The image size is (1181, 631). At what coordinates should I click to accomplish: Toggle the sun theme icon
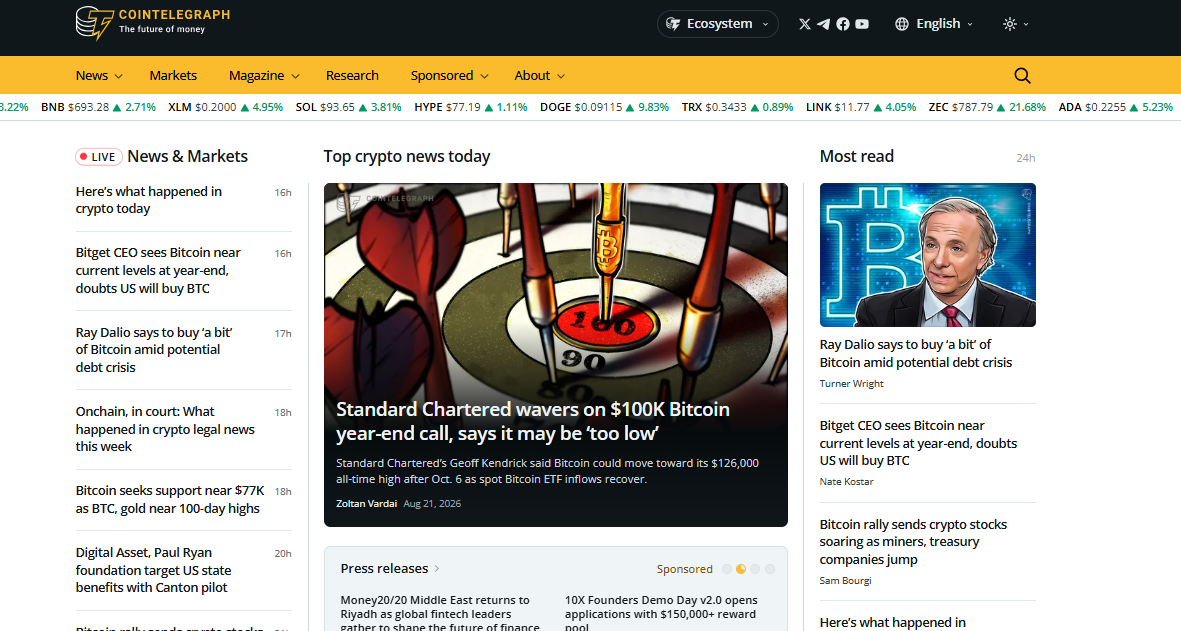click(x=1009, y=24)
